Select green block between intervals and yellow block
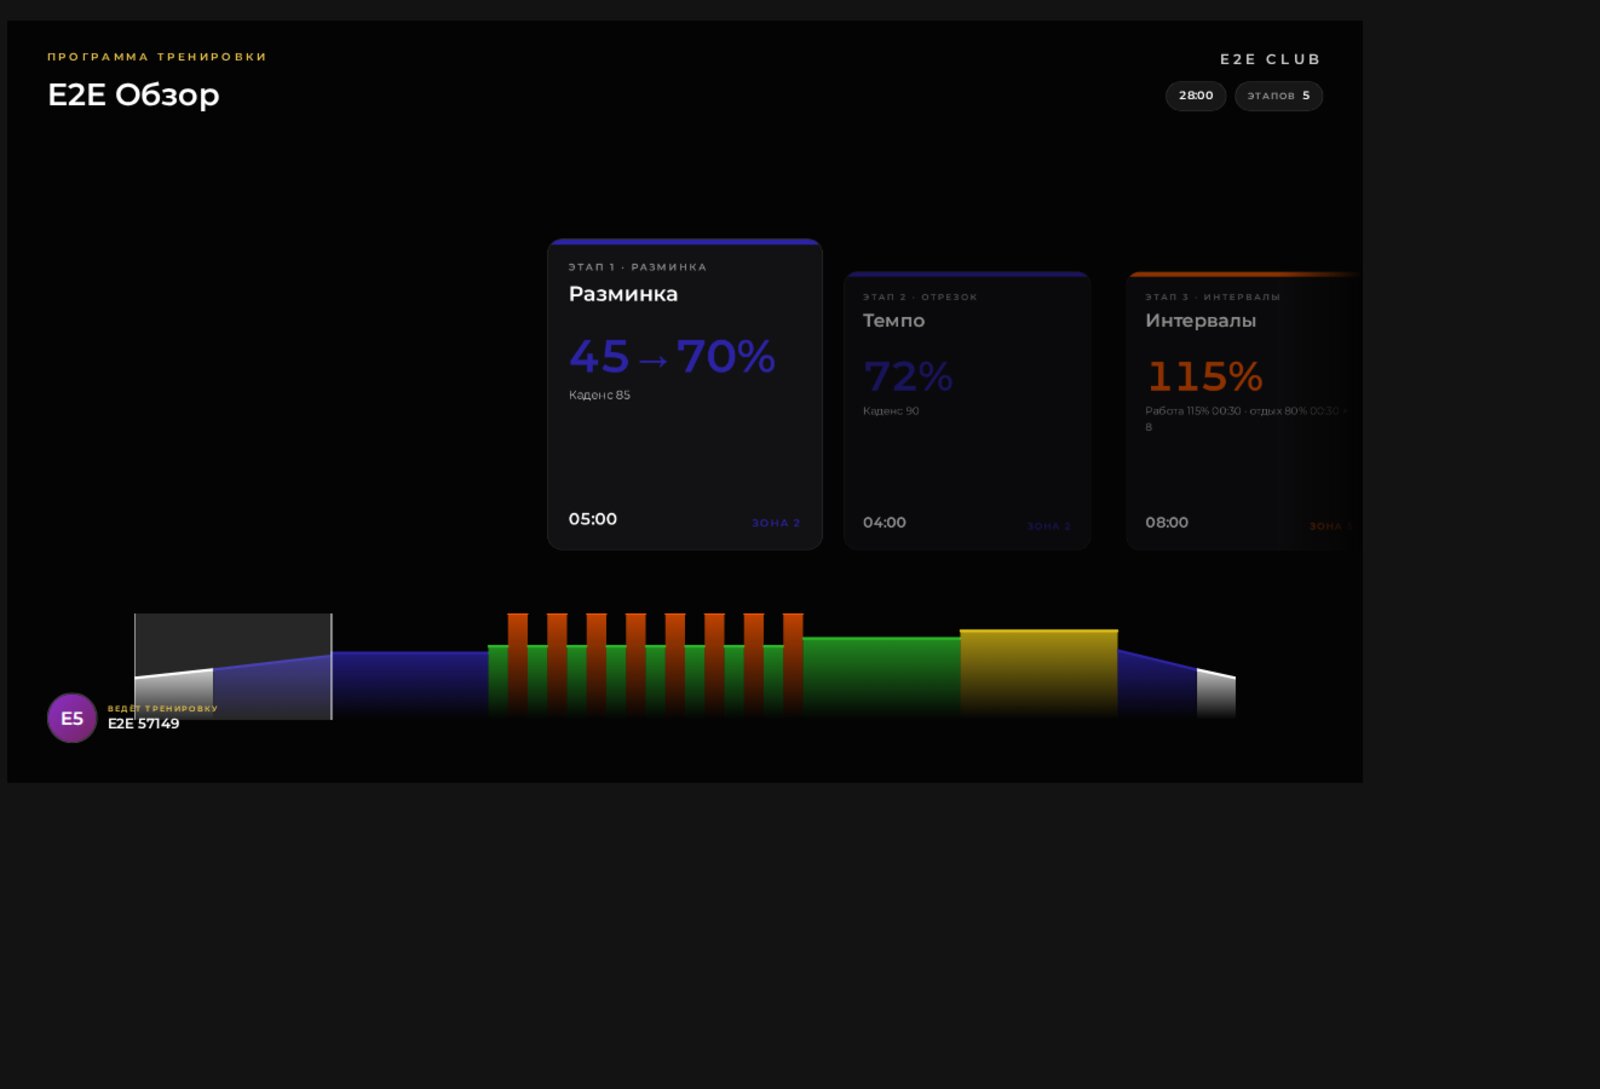Screen dimensions: 1600x1089 881,676
